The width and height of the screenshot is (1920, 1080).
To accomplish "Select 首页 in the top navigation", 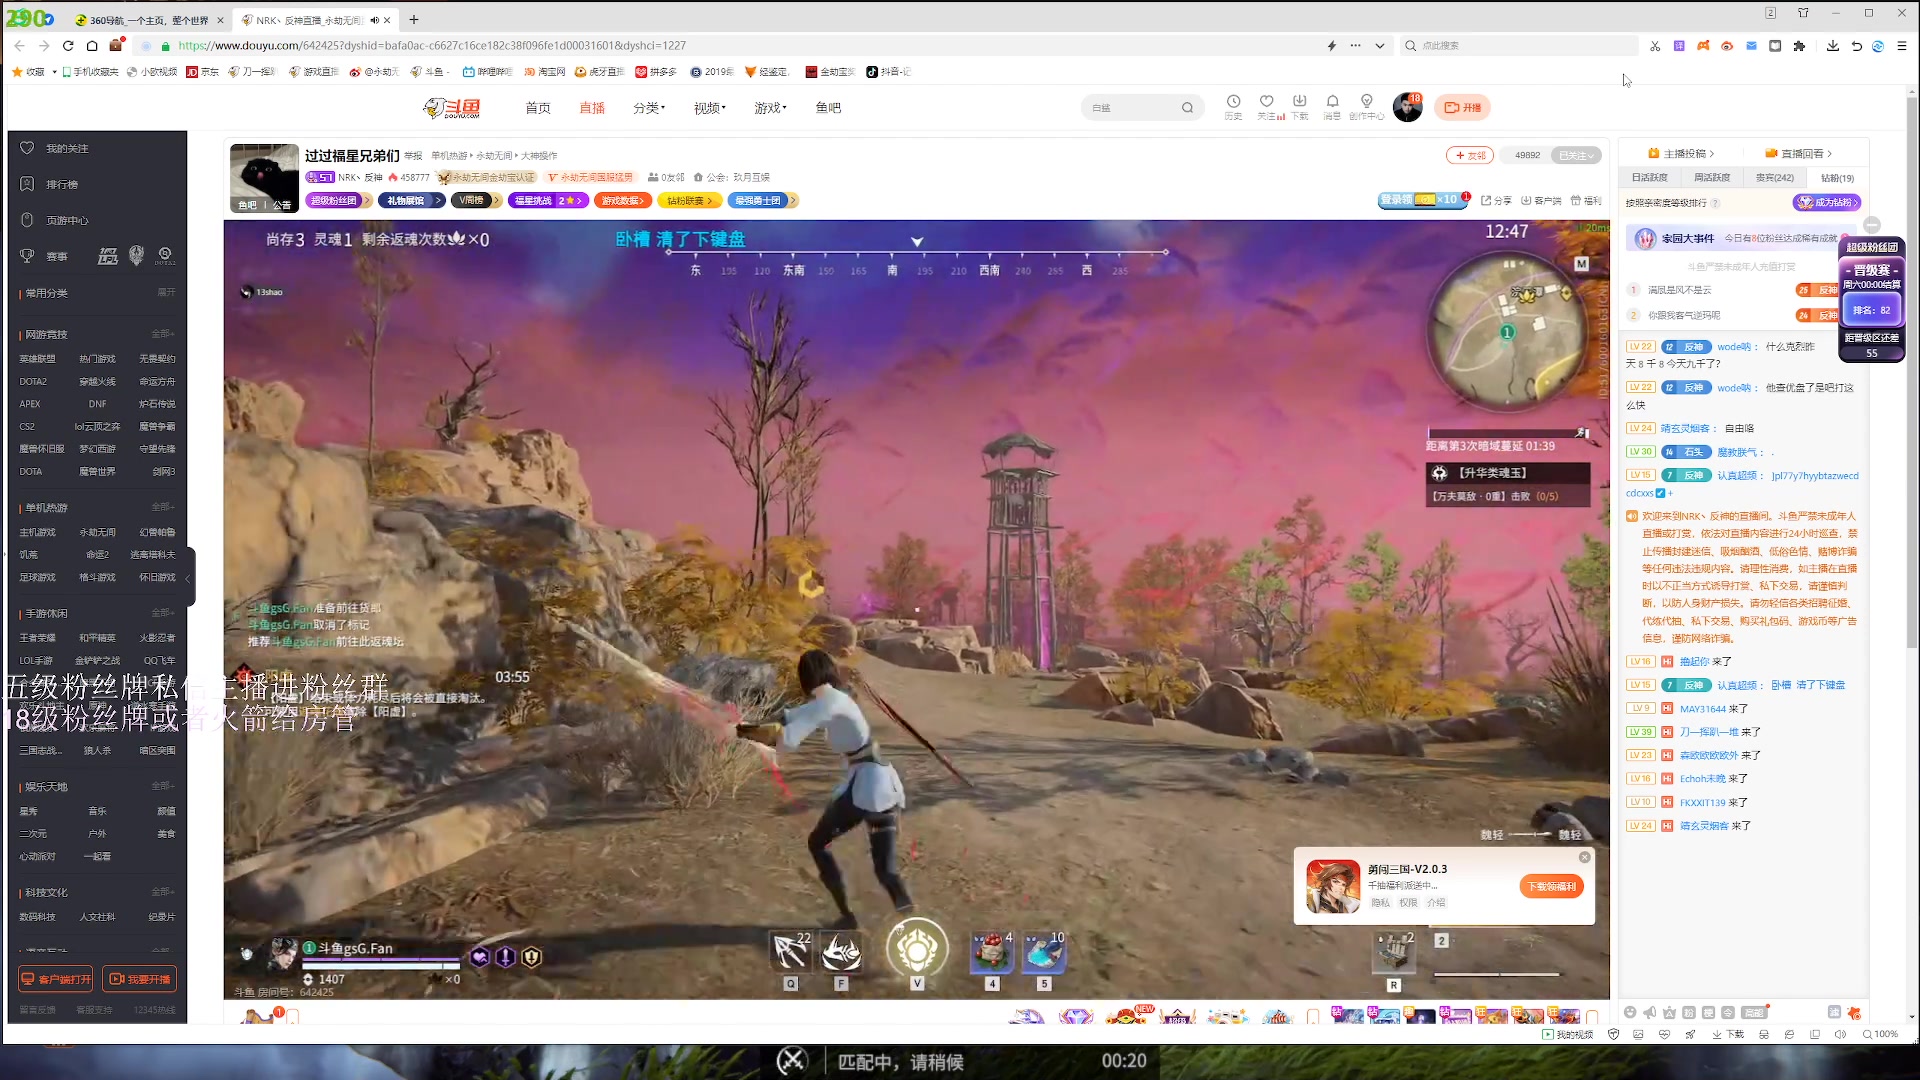I will pyautogui.click(x=538, y=108).
